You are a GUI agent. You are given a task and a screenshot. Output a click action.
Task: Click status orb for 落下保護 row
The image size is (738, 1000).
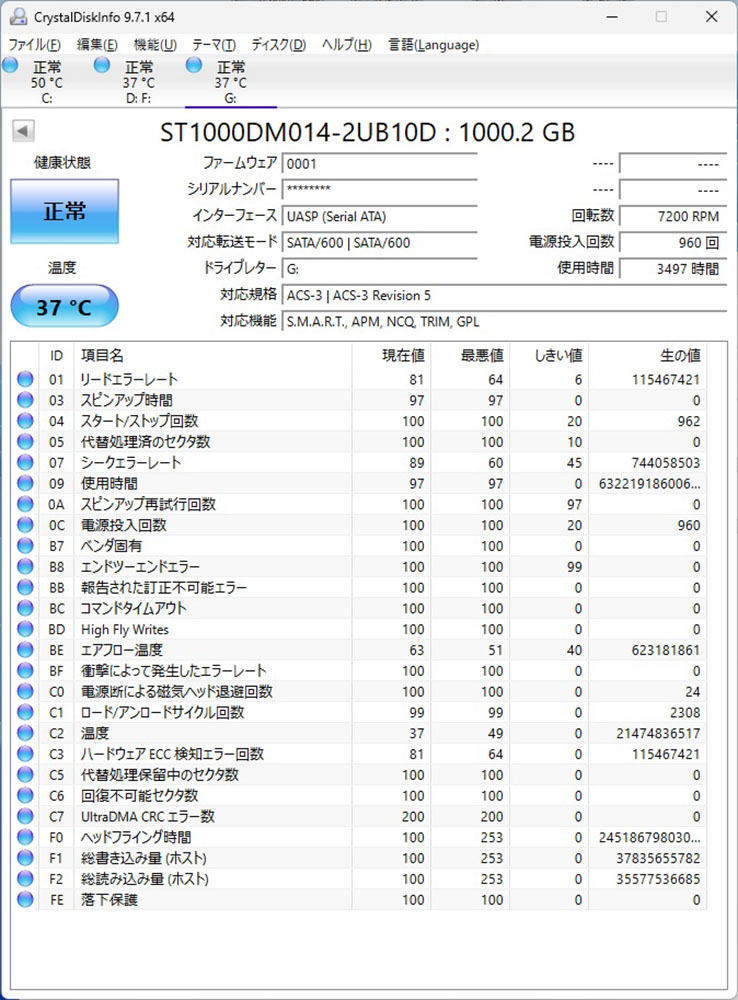tap(25, 900)
